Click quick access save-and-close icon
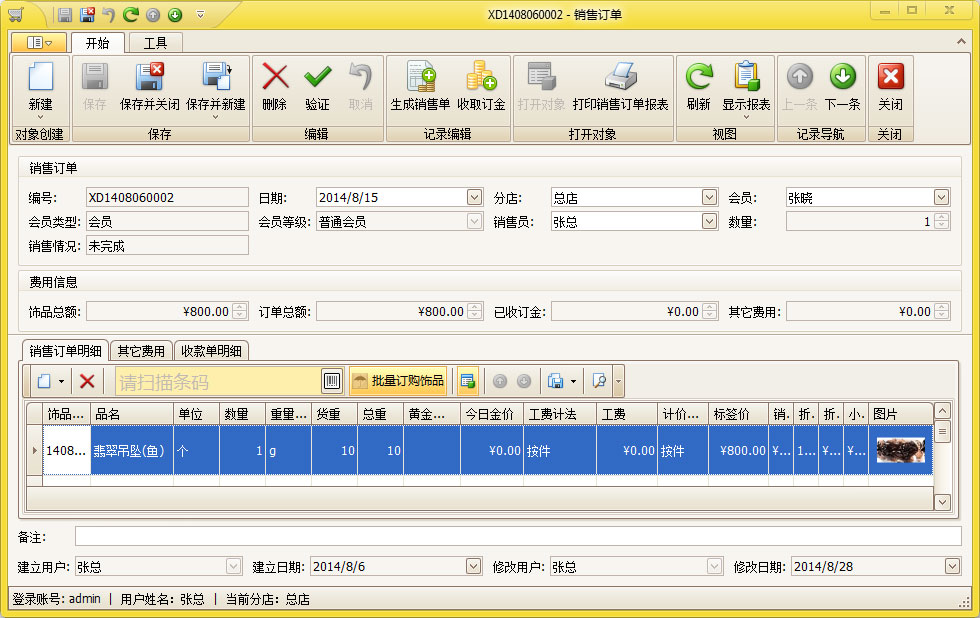This screenshot has height=618, width=980. click(x=88, y=14)
